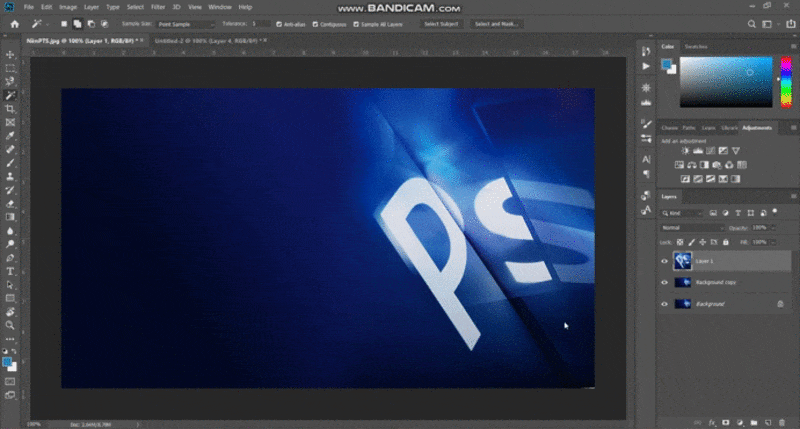Select the Gradient tool

coord(10,217)
